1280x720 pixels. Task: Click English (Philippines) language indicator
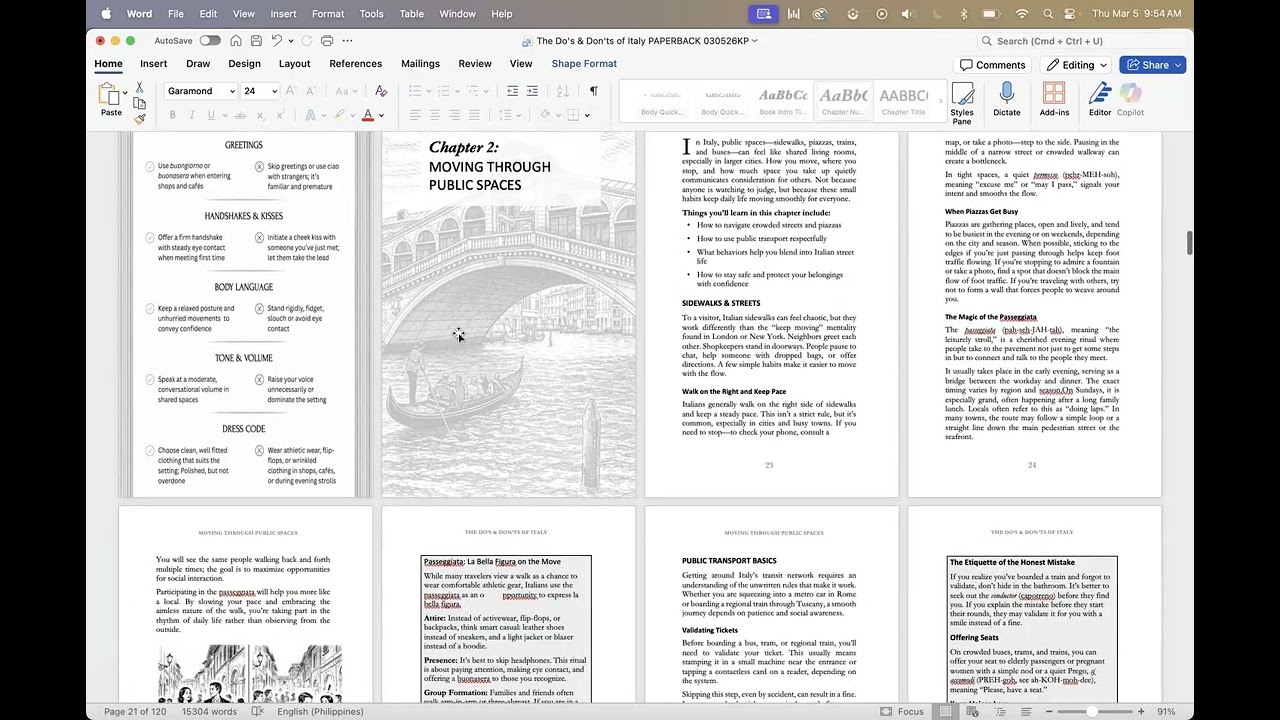click(x=320, y=712)
